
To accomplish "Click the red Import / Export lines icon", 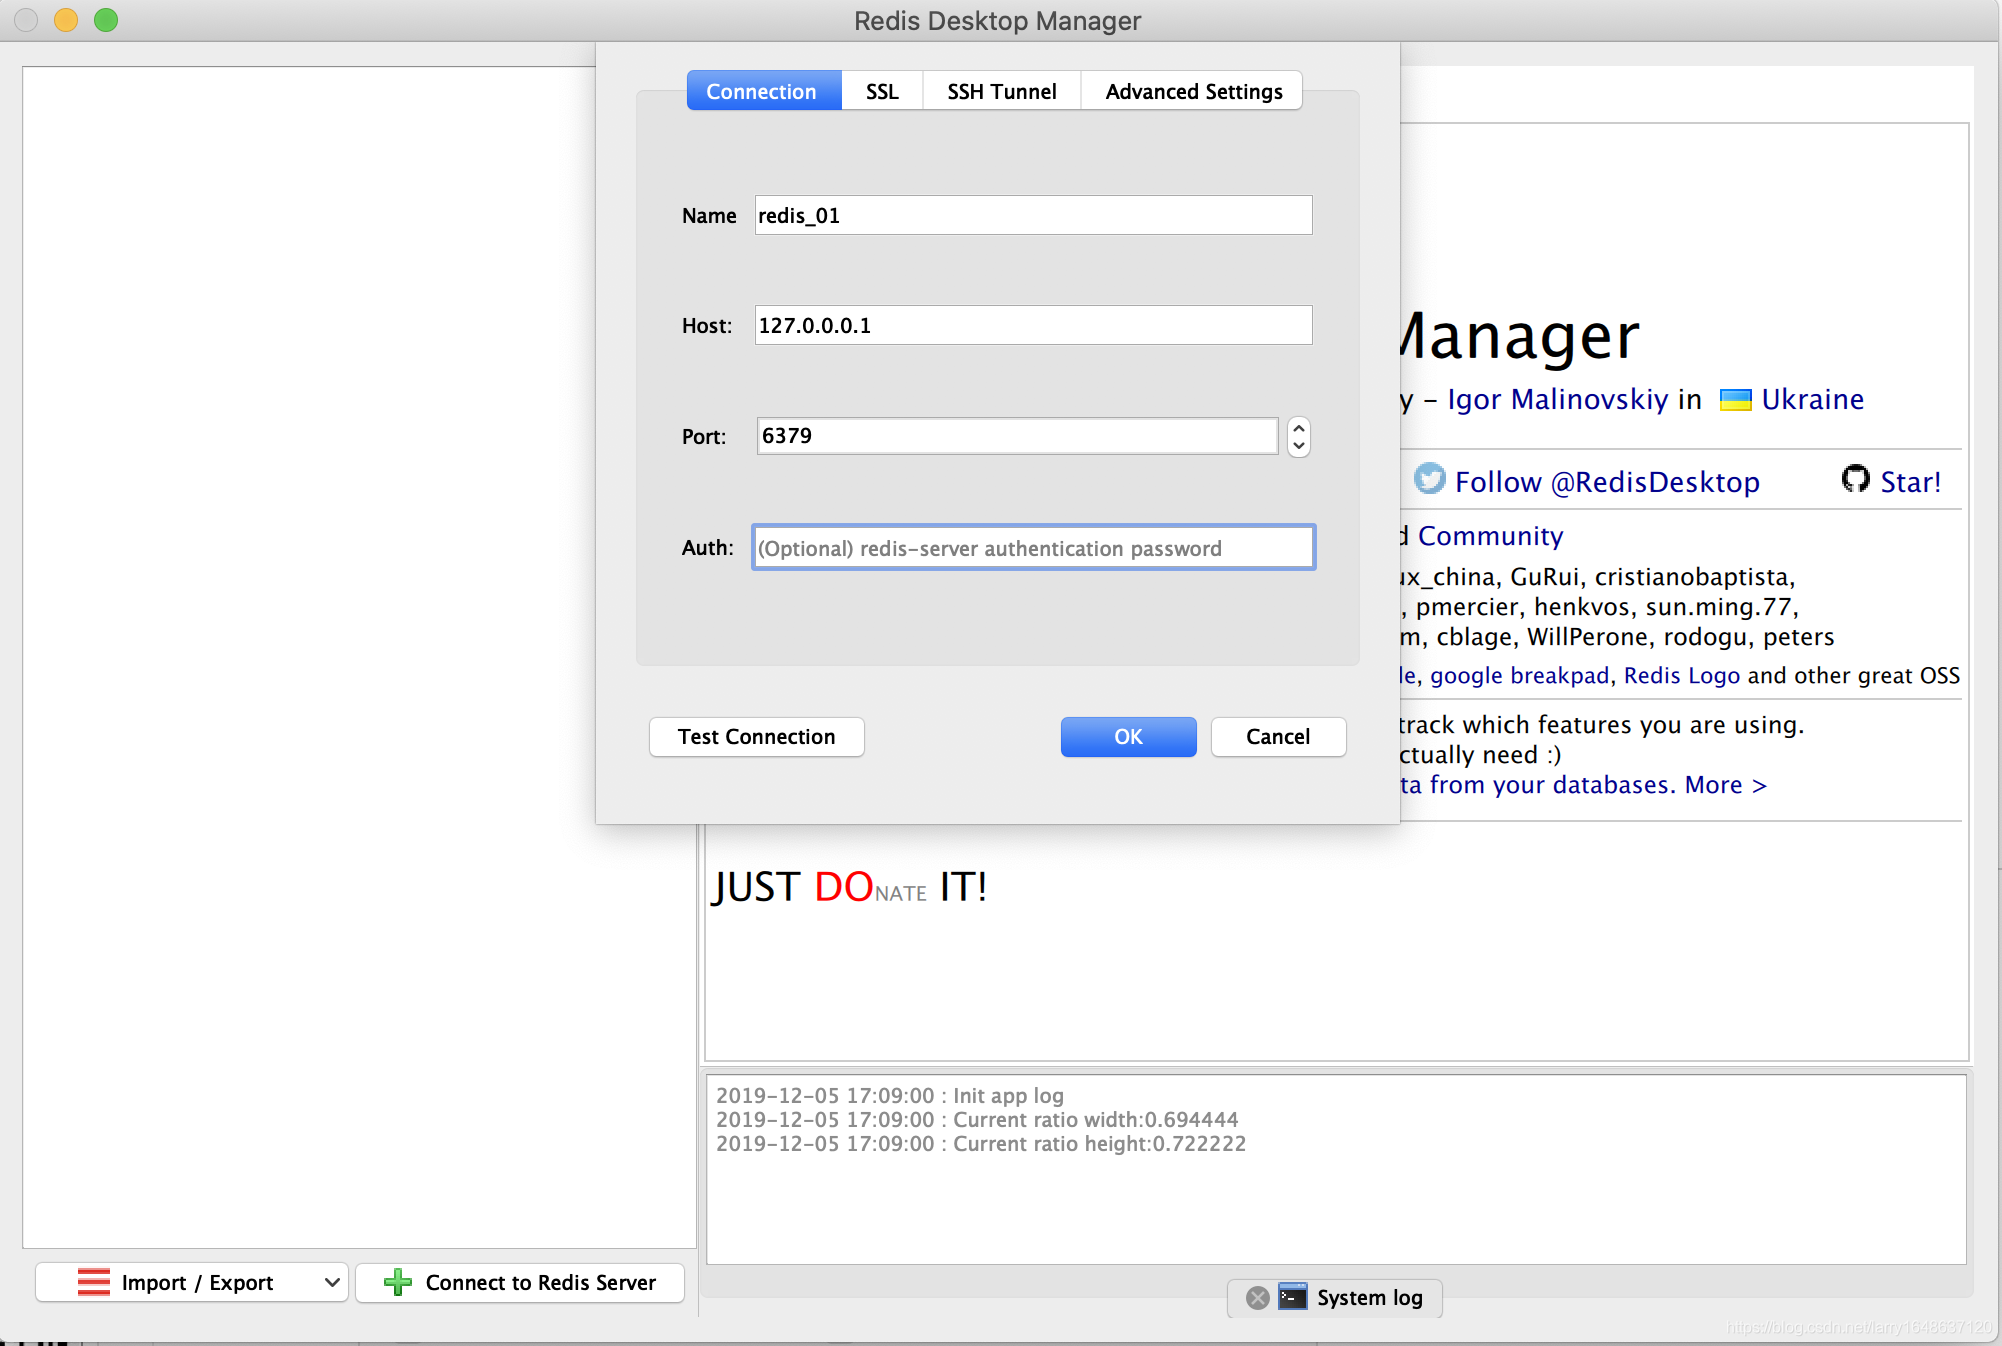I will [94, 1282].
